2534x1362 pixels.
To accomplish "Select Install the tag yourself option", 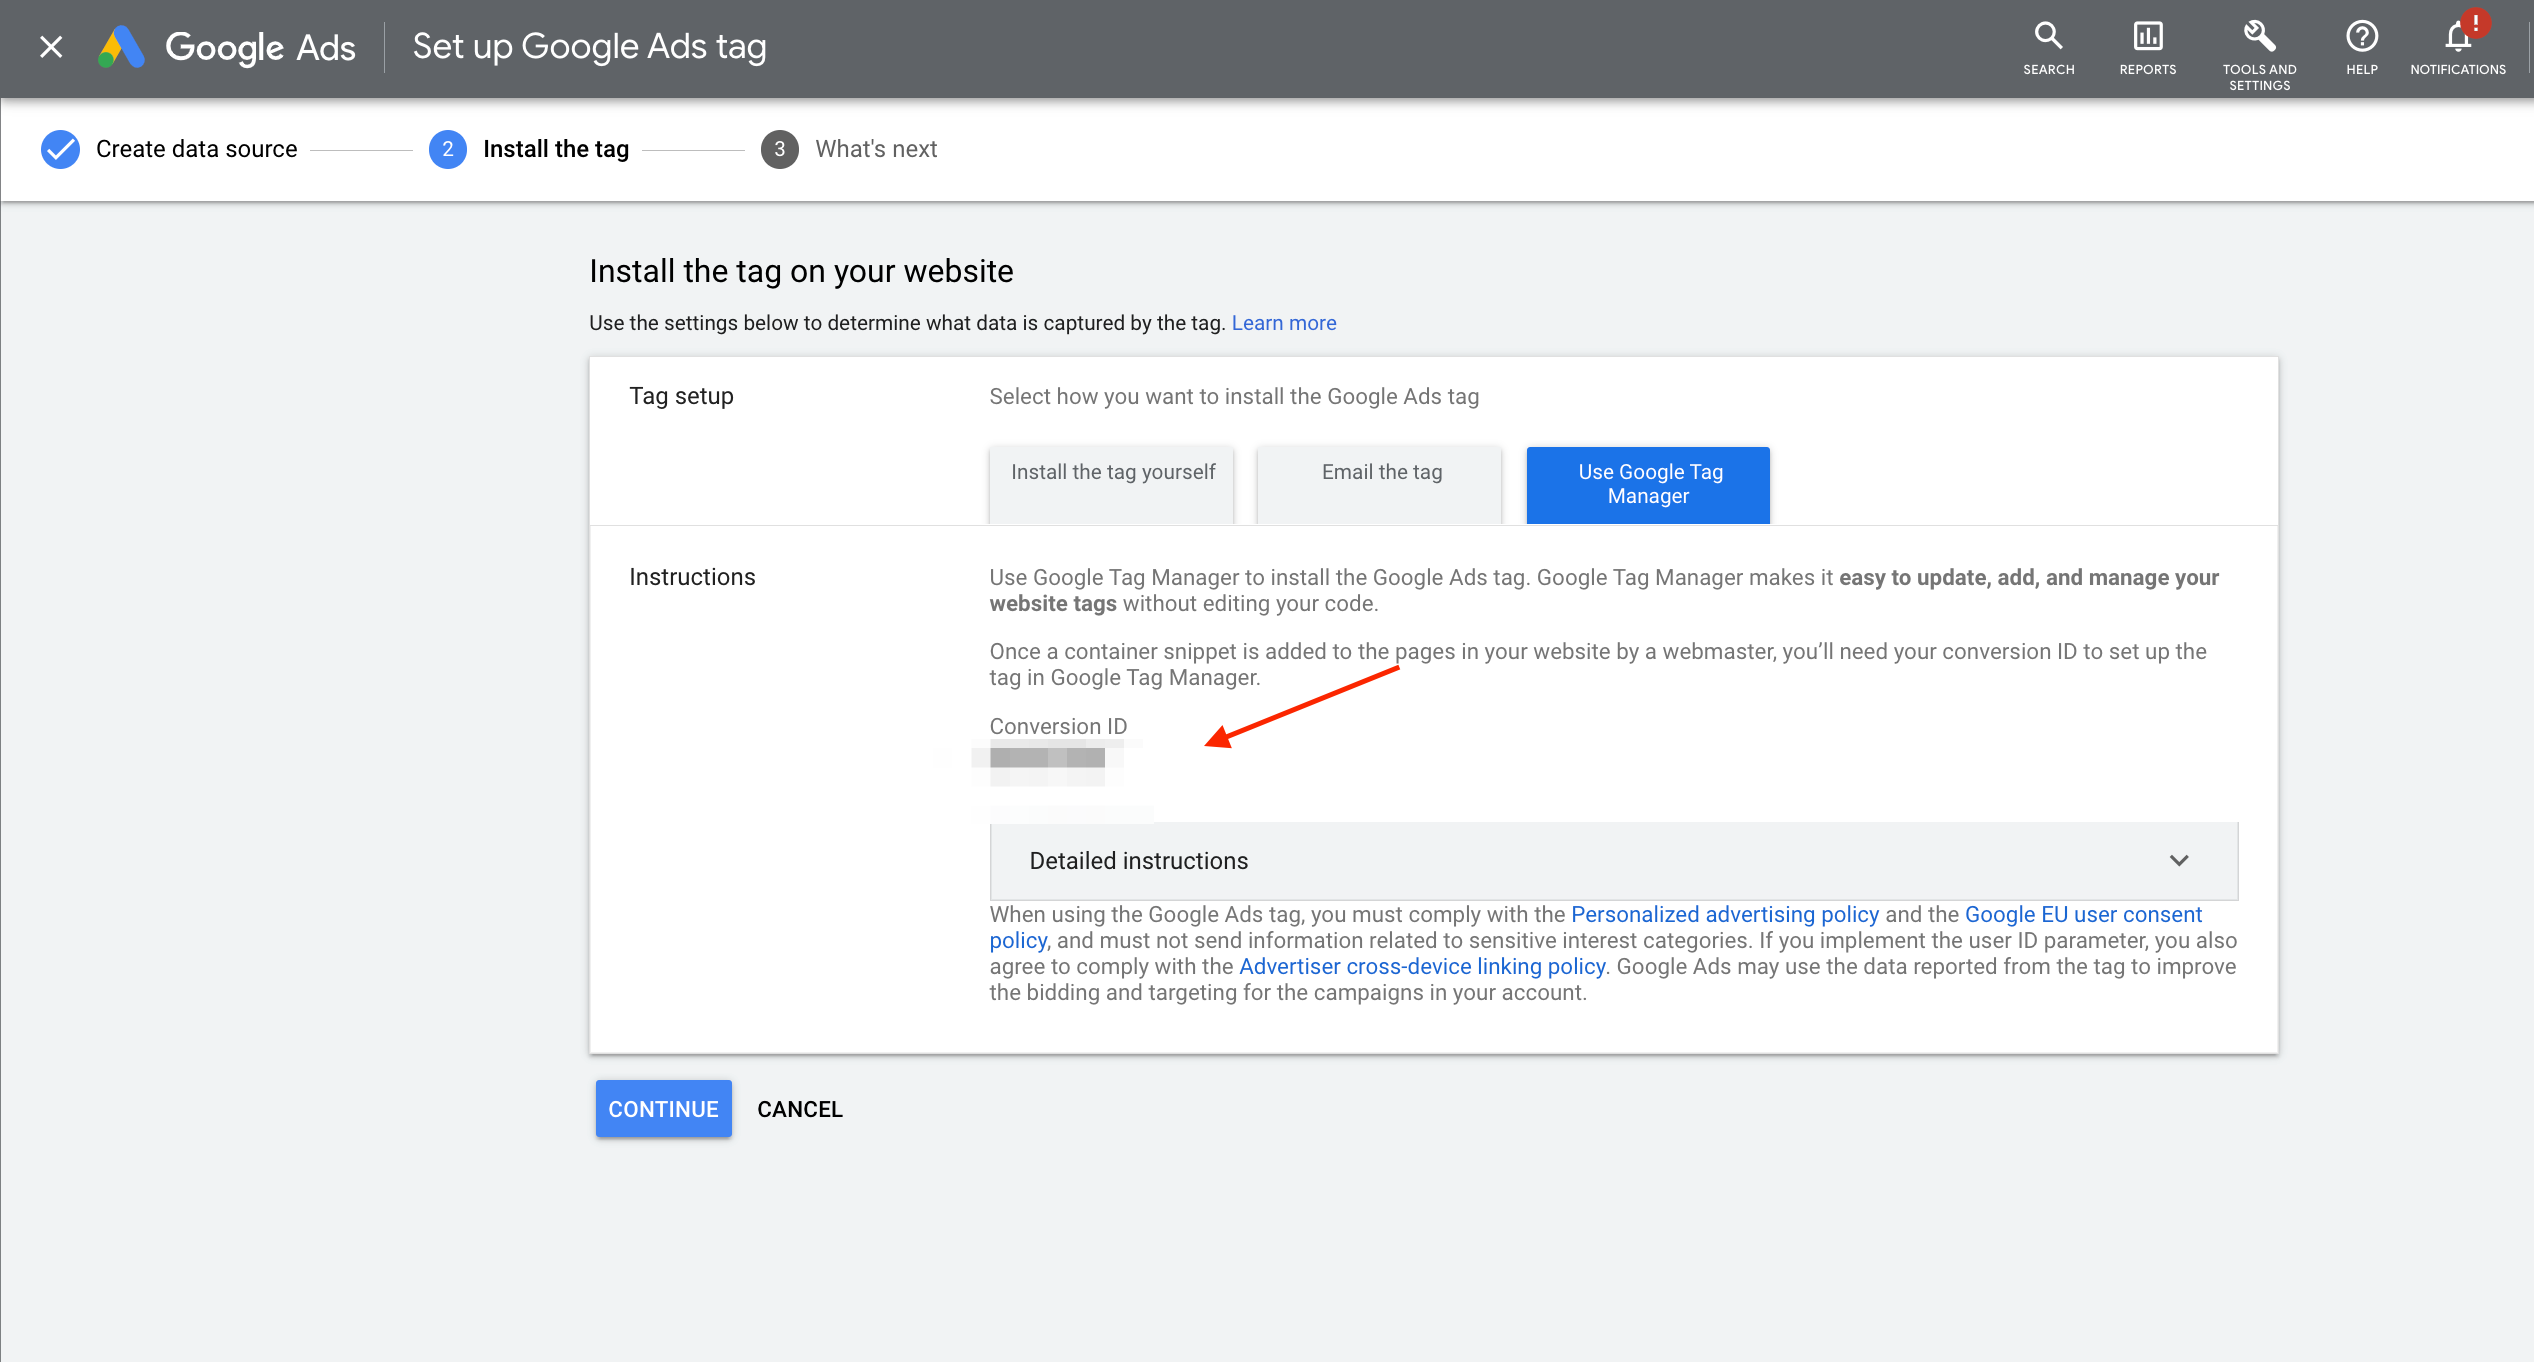I will click(1111, 483).
